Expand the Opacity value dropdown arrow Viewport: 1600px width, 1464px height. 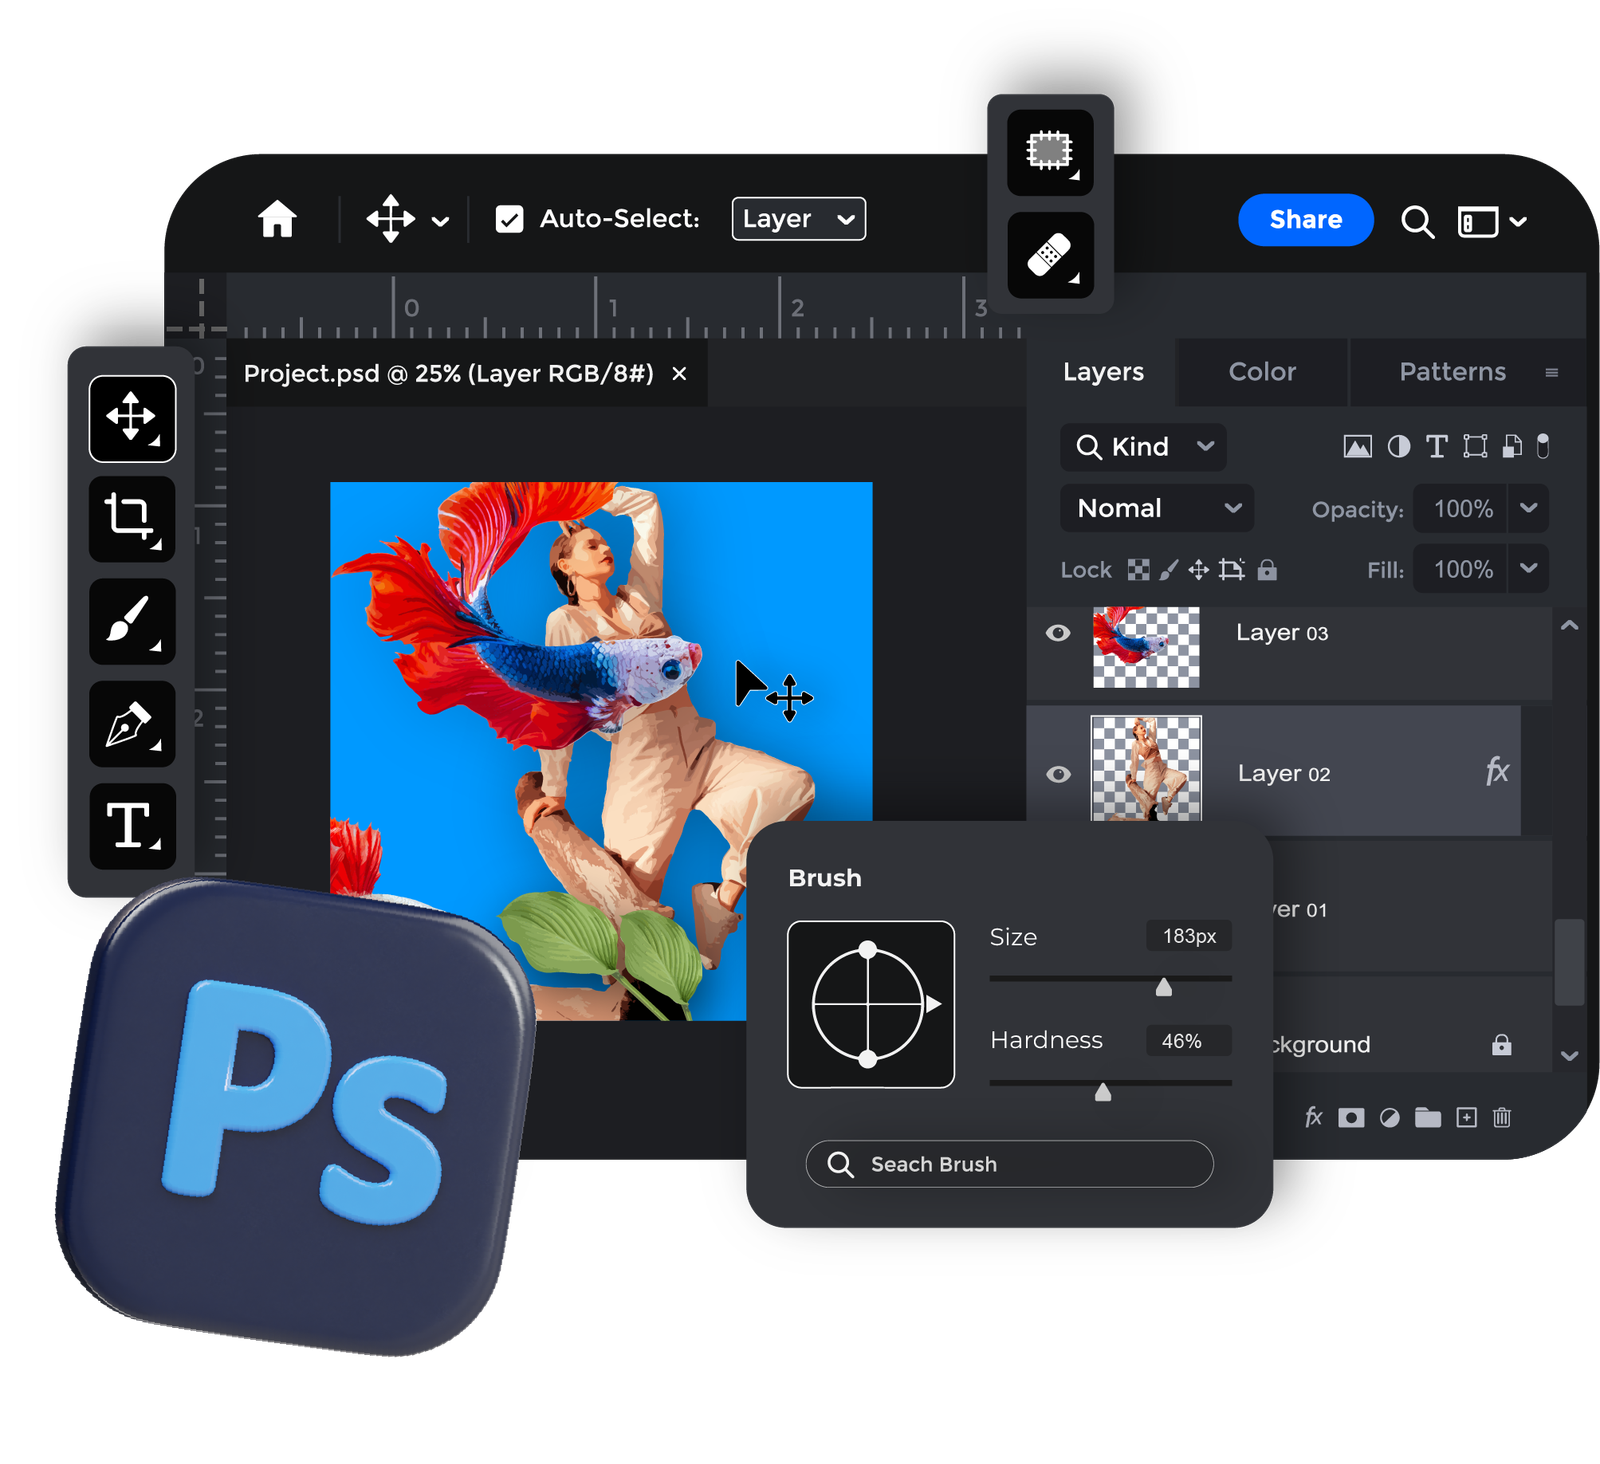click(x=1529, y=508)
